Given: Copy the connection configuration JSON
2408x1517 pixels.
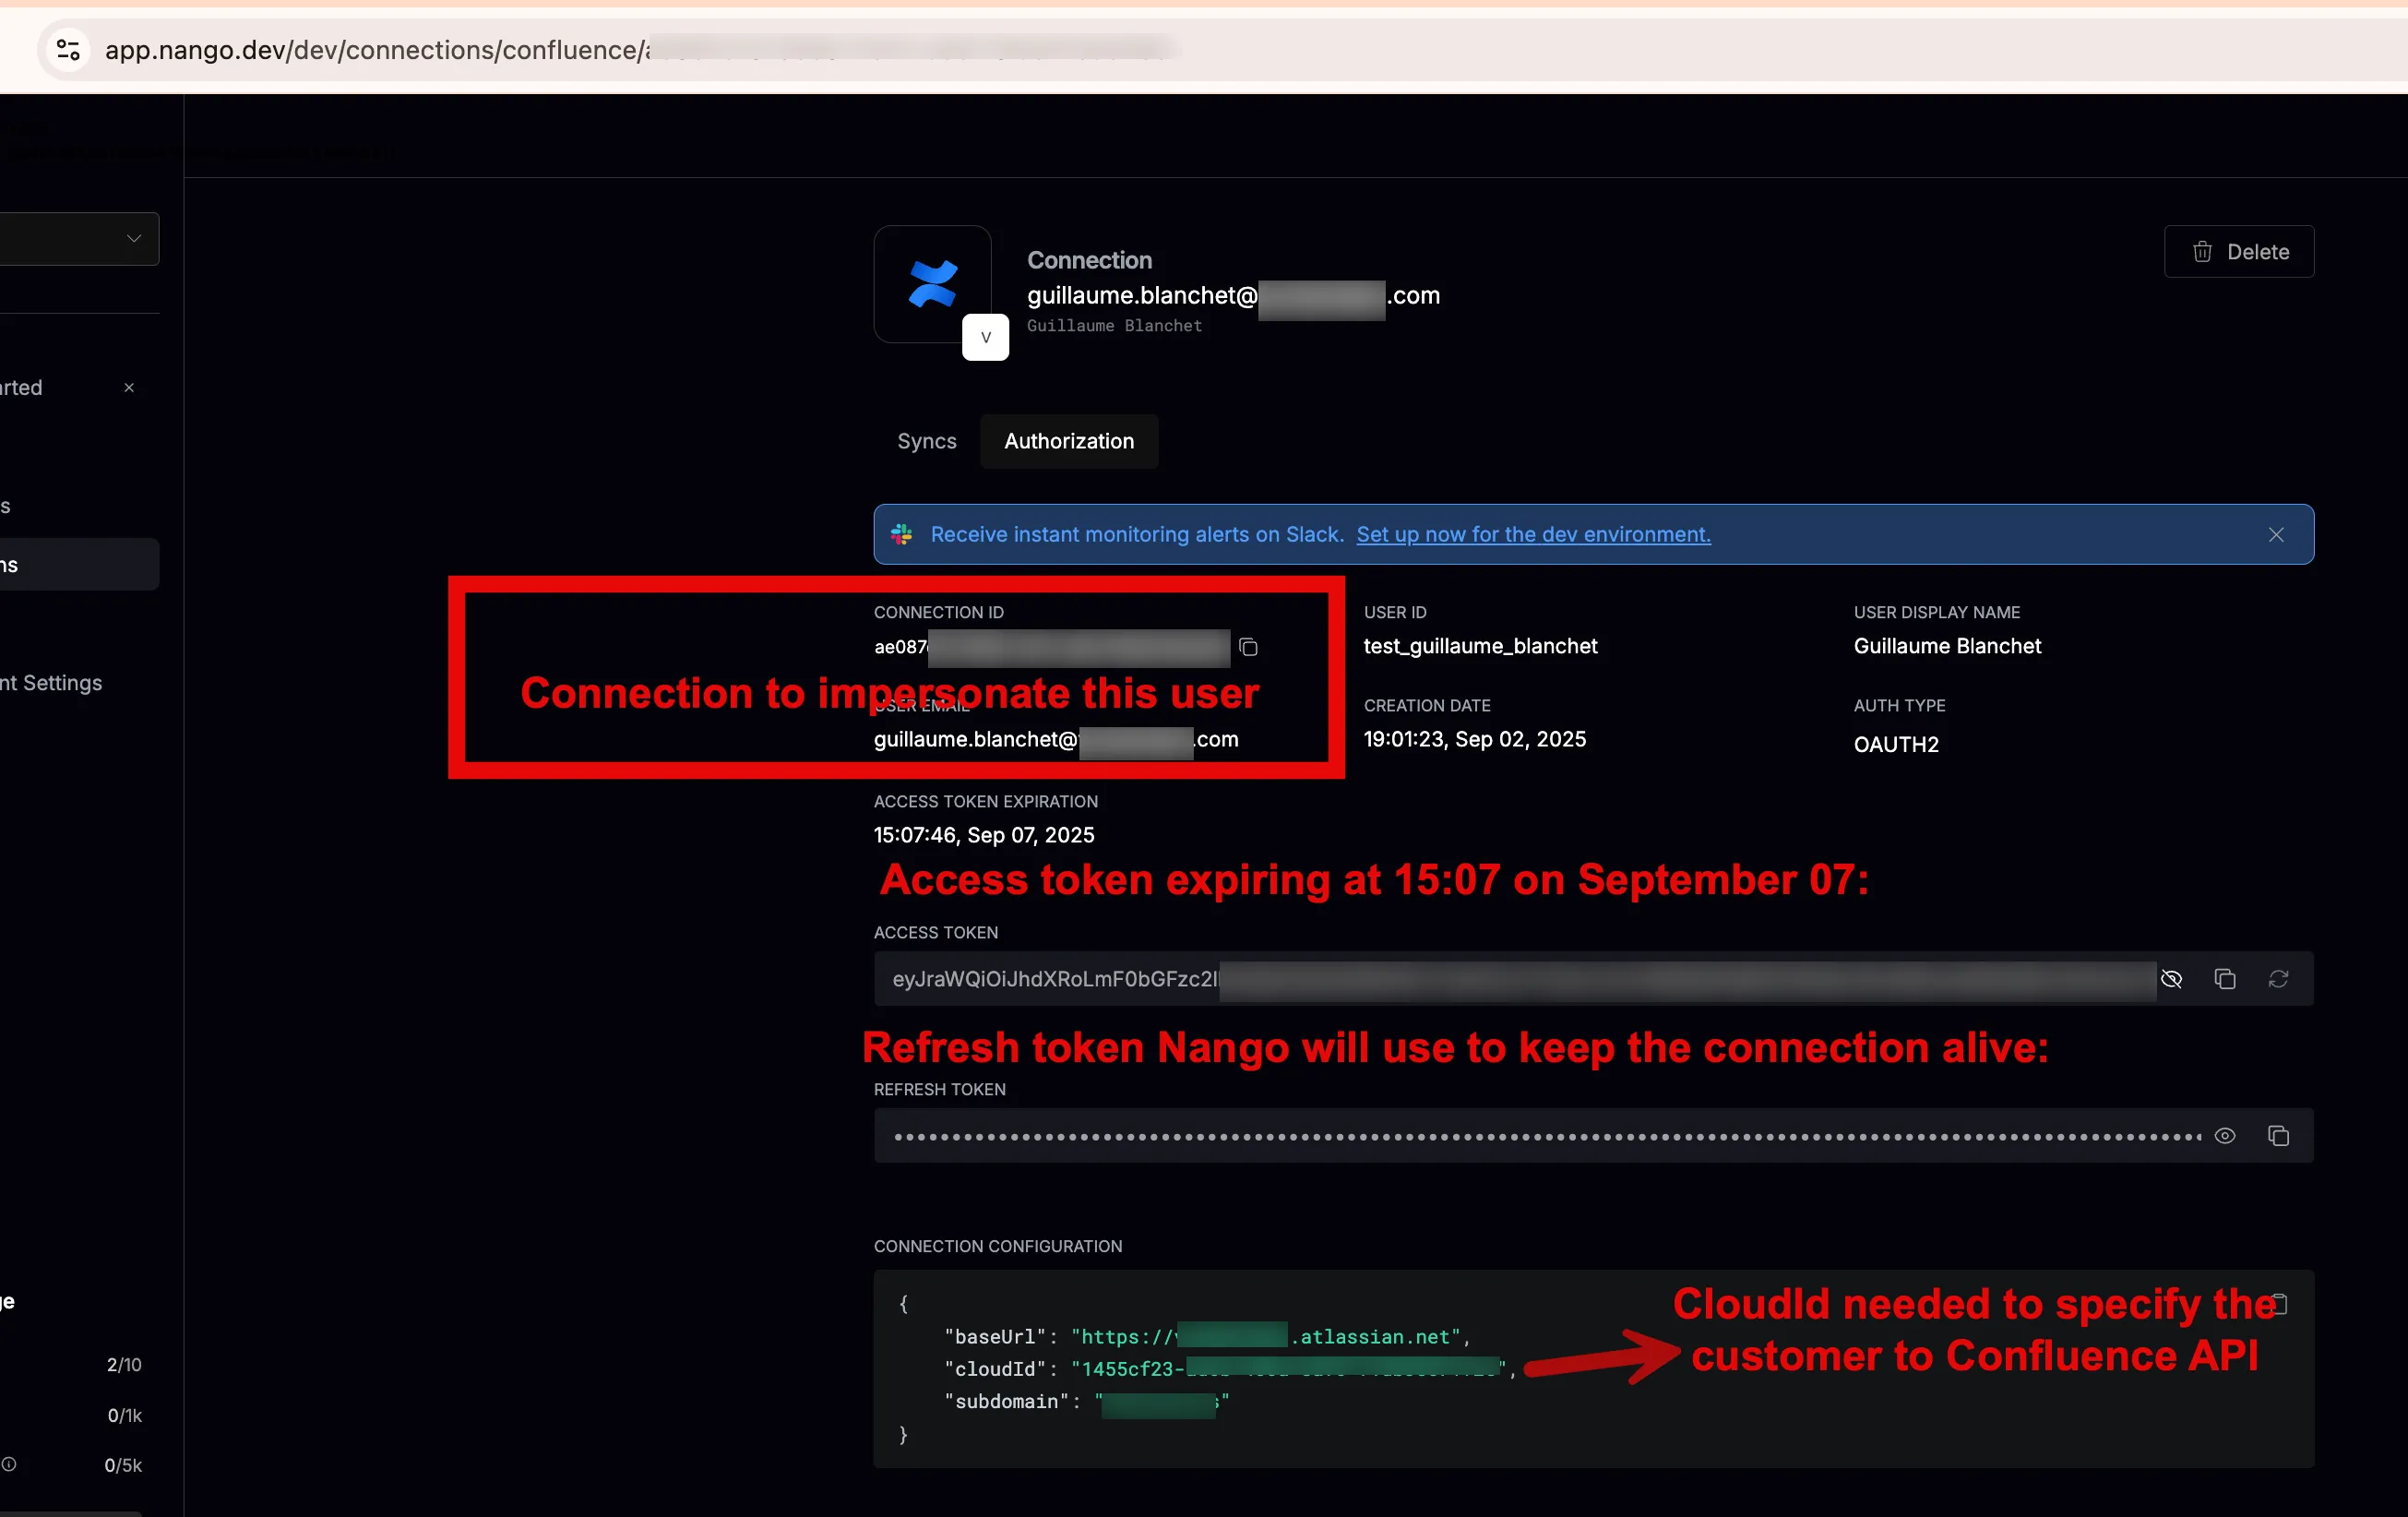Looking at the screenshot, I should [2279, 1303].
